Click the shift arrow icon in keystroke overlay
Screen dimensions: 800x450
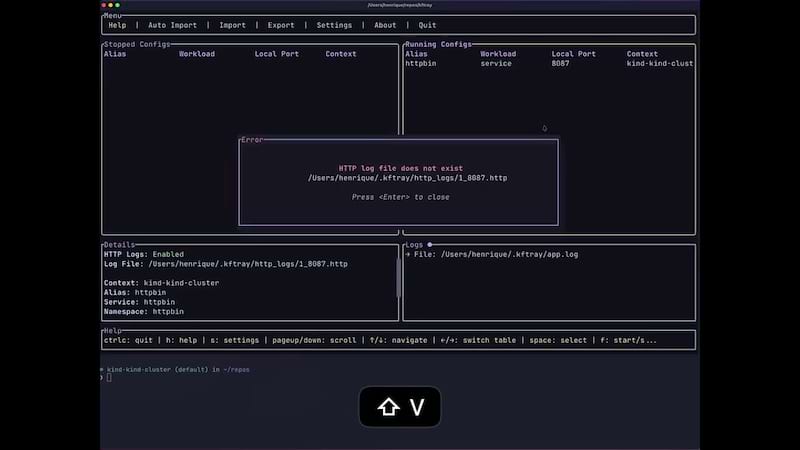387,407
